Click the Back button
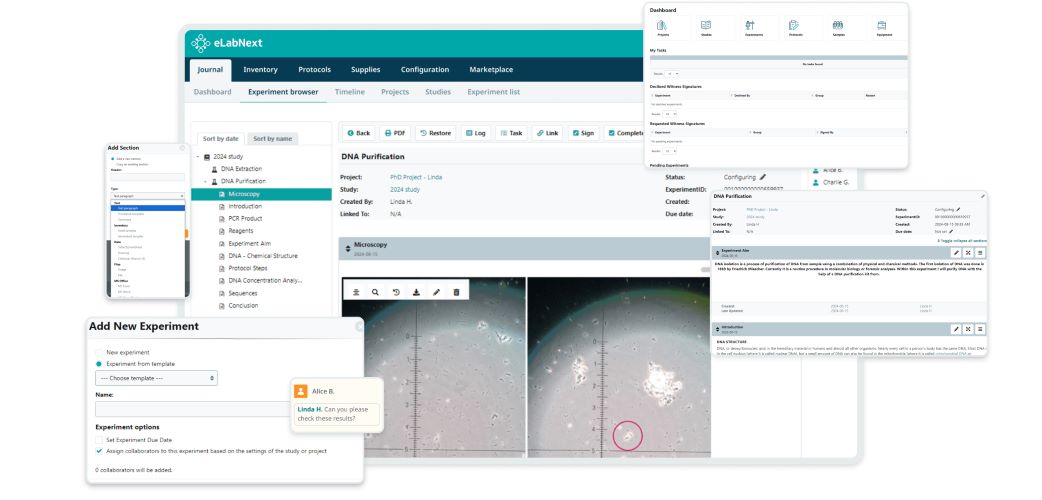 coord(359,133)
